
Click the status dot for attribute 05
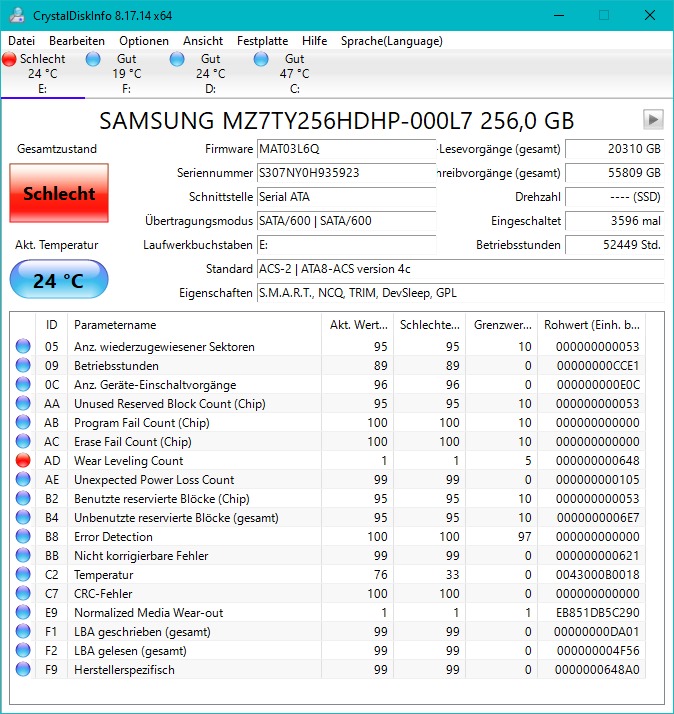tap(23, 346)
